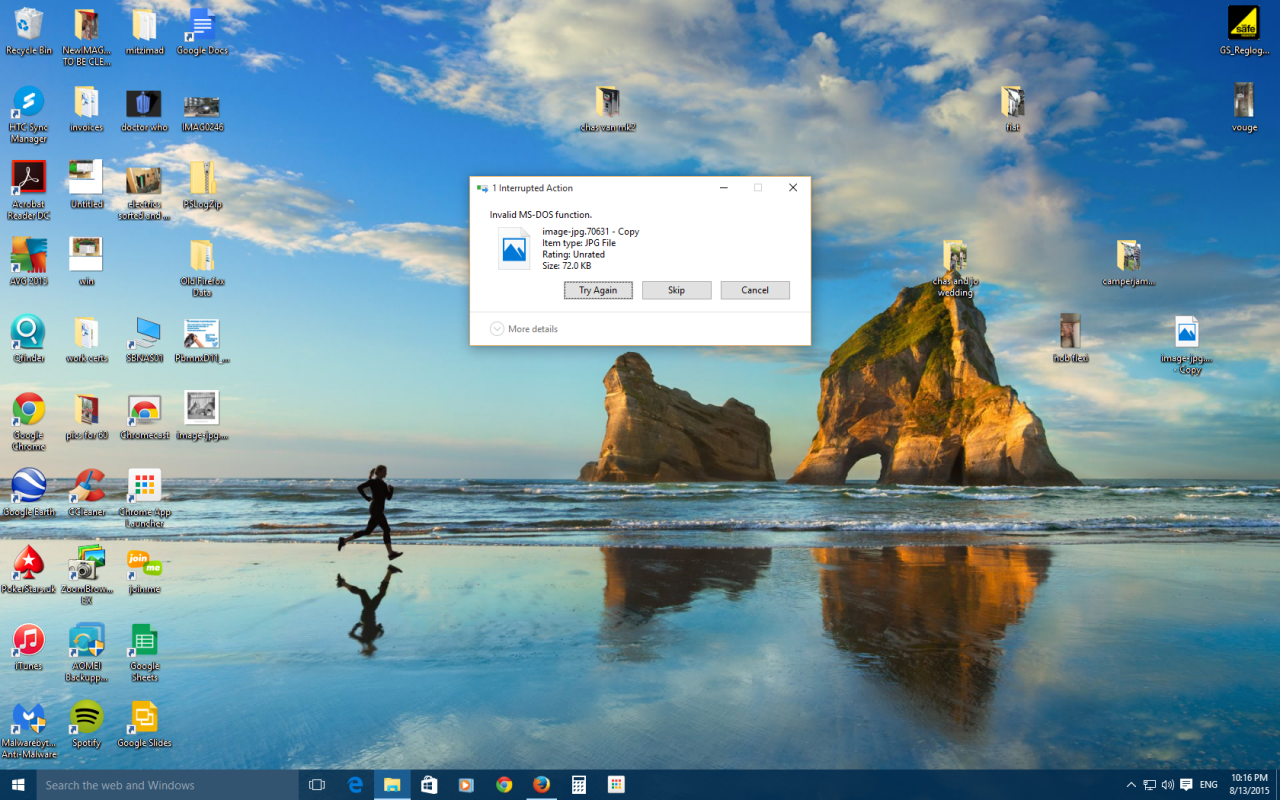Open the Calculator taskbar icon
The width and height of the screenshot is (1280, 800).
[x=579, y=785]
